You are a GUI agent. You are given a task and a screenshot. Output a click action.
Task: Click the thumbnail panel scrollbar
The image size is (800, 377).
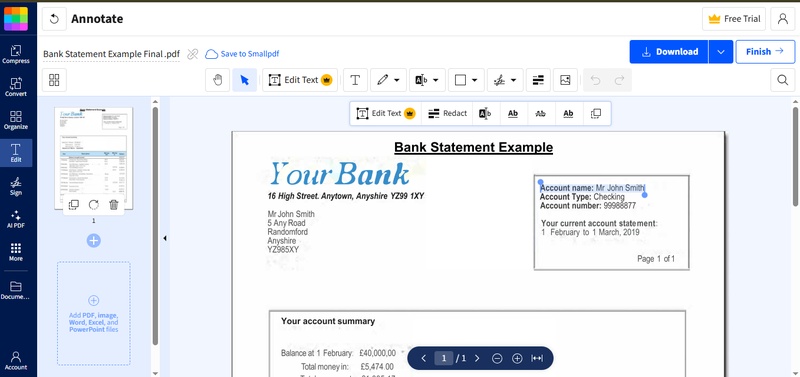tap(155, 226)
